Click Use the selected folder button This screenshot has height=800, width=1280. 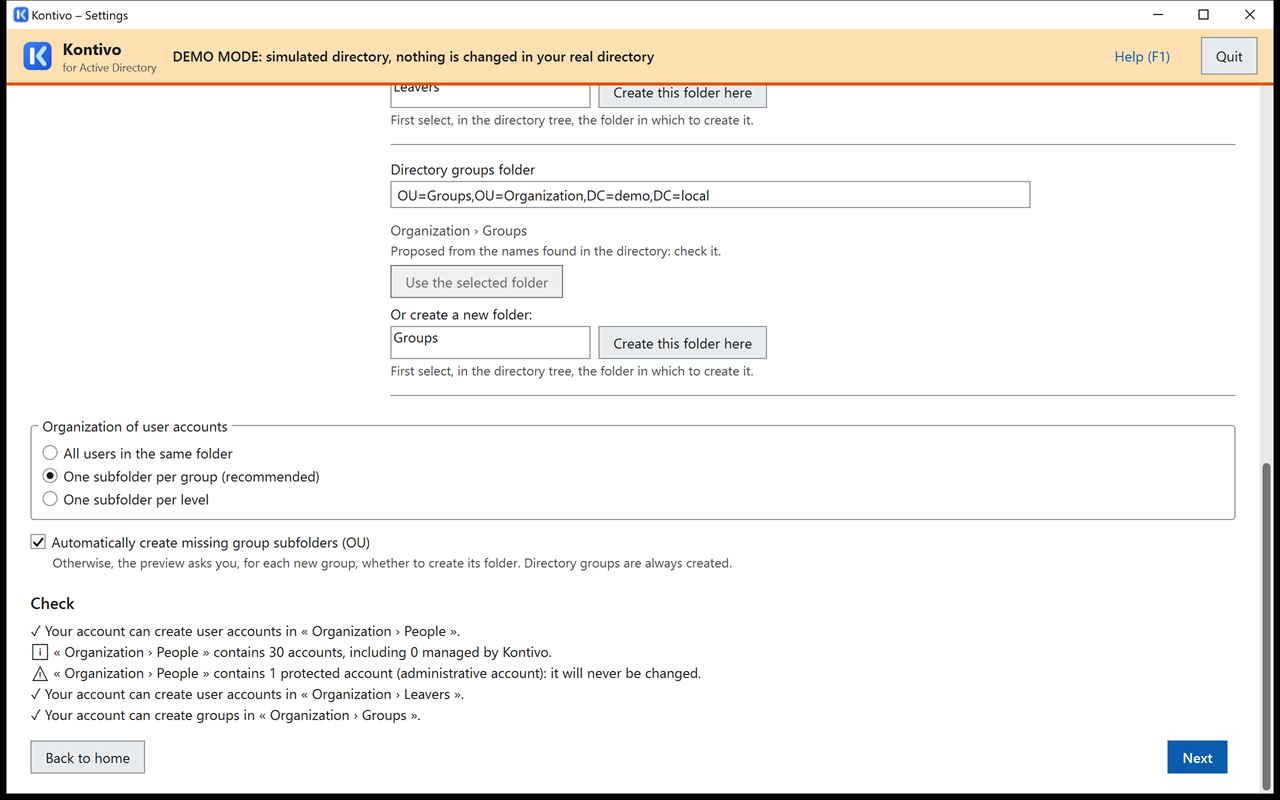coord(477,282)
